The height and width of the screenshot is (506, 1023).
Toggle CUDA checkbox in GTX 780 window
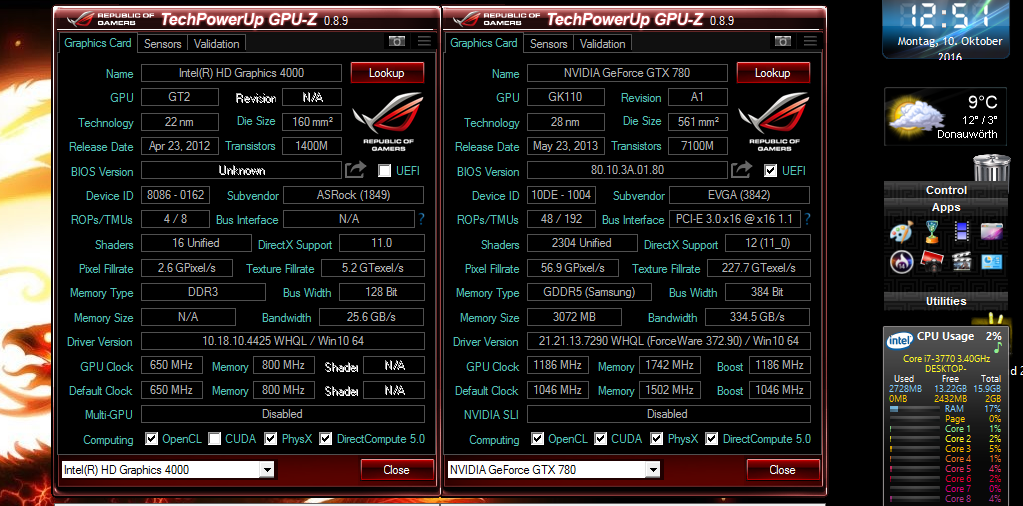point(600,438)
